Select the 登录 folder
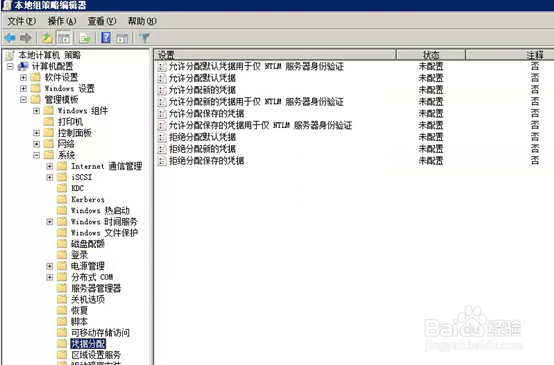Screen dimensions: 554x365 [79, 255]
